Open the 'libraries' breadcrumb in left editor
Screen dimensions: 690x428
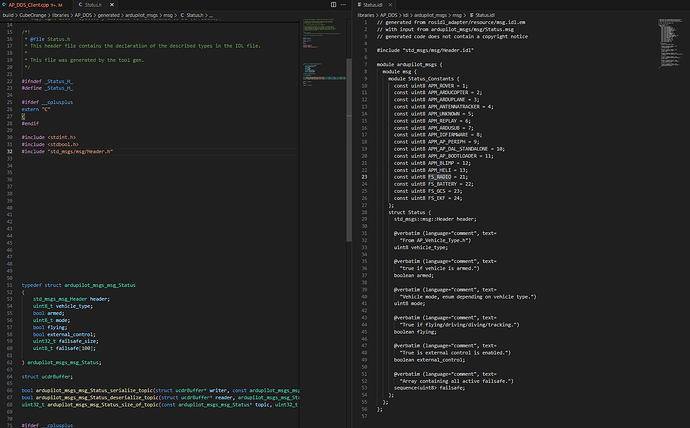[x=60, y=15]
